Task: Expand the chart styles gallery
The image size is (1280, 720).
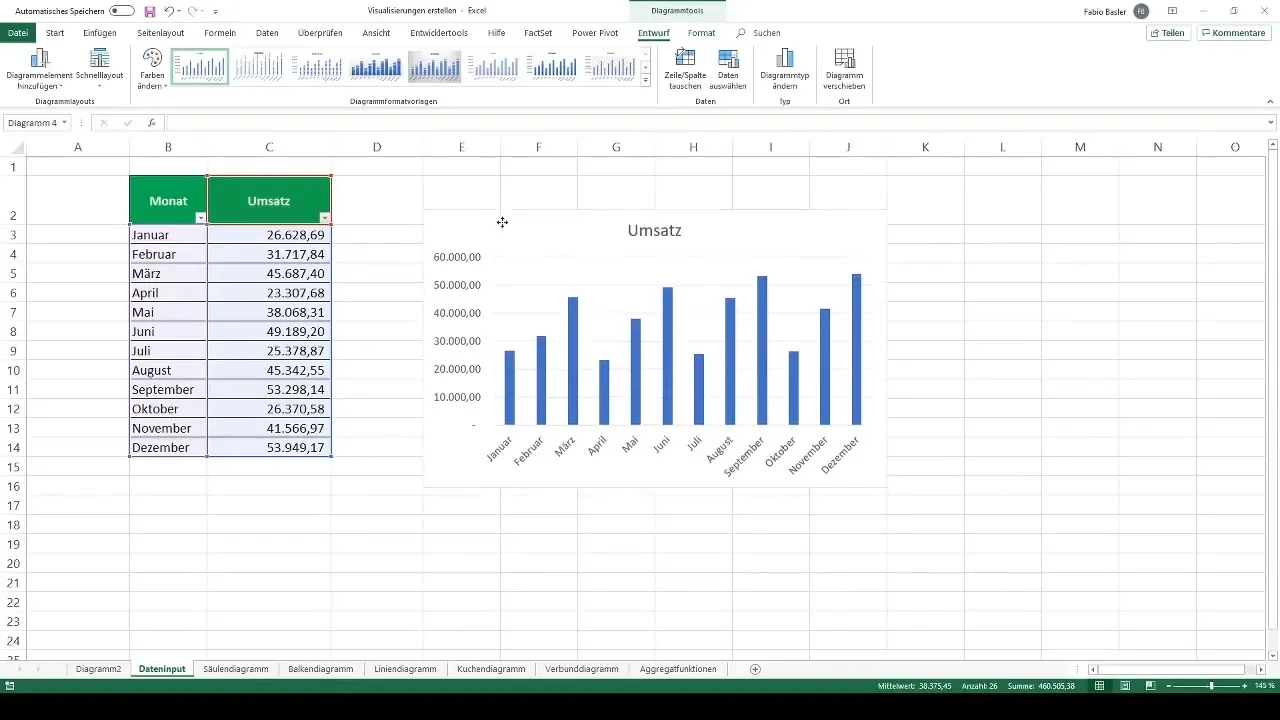Action: click(x=646, y=80)
